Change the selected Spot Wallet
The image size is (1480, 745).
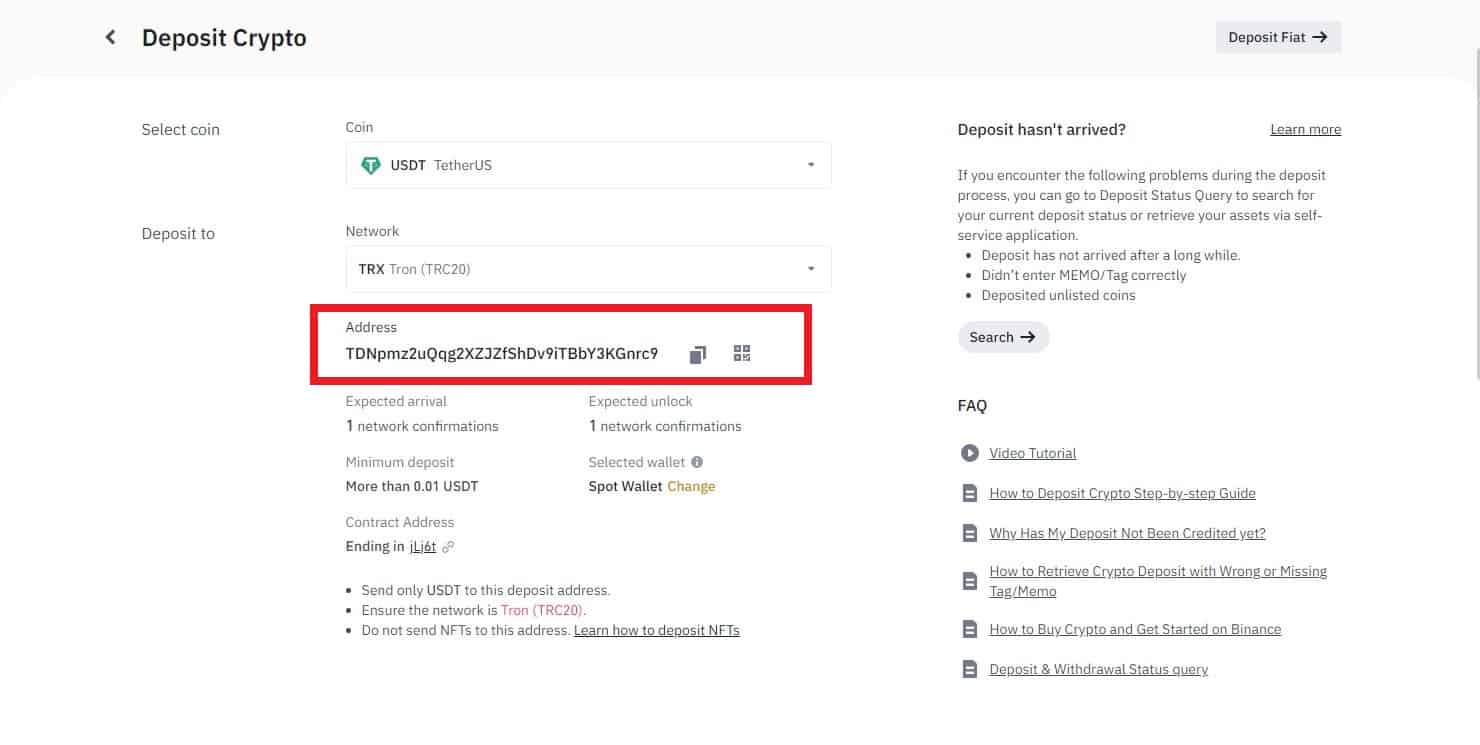pyautogui.click(x=691, y=487)
